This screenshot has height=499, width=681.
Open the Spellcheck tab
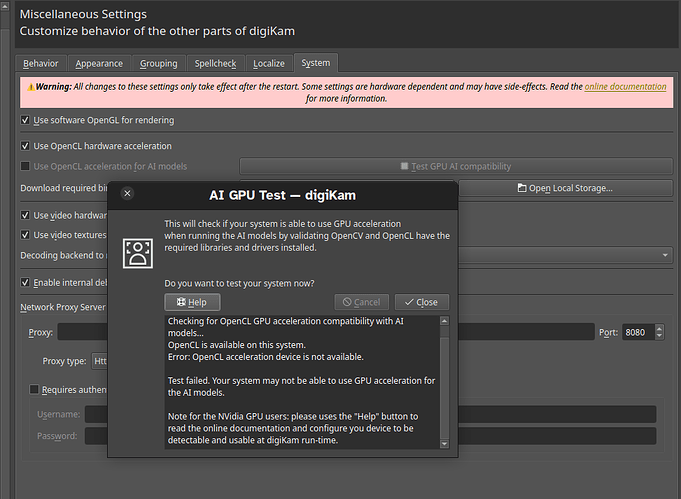point(215,63)
